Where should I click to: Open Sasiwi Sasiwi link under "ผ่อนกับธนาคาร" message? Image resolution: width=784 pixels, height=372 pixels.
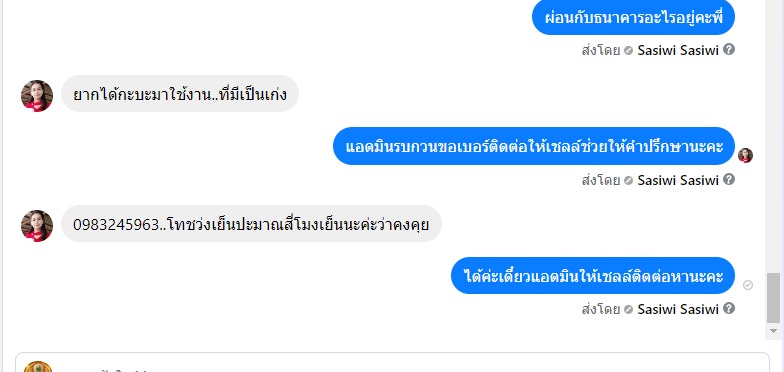tap(678, 50)
